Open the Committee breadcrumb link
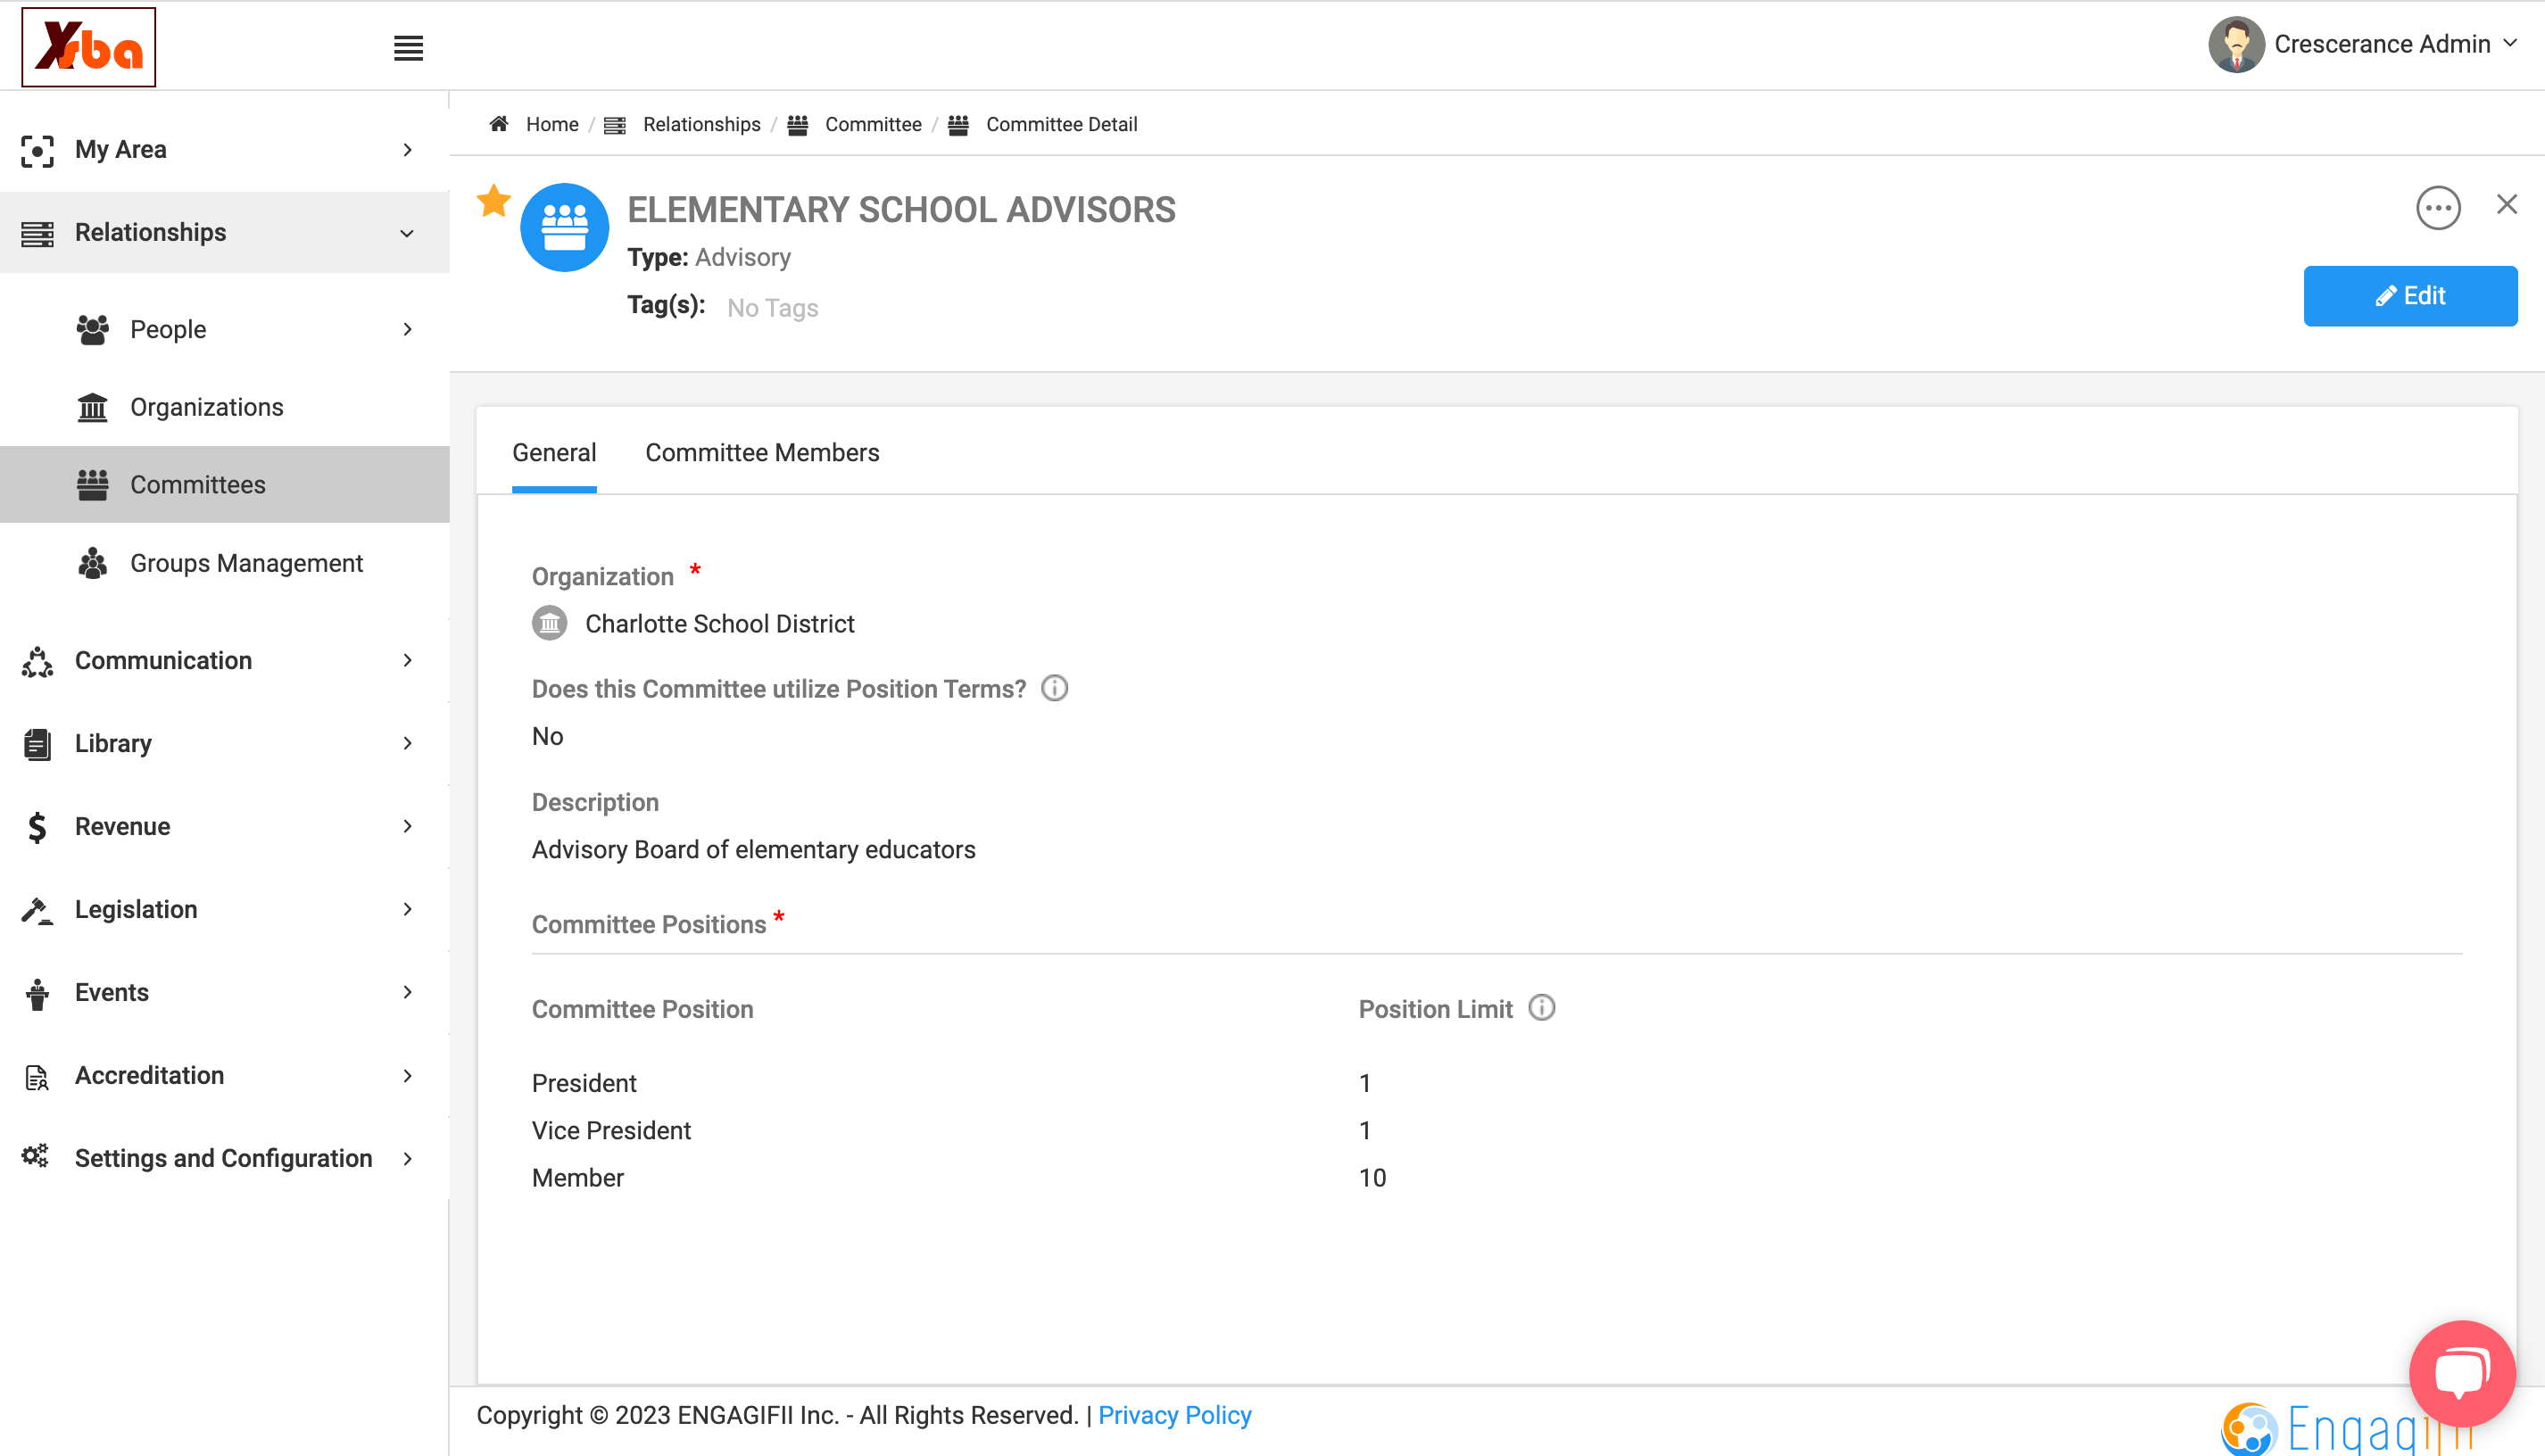 click(x=872, y=124)
